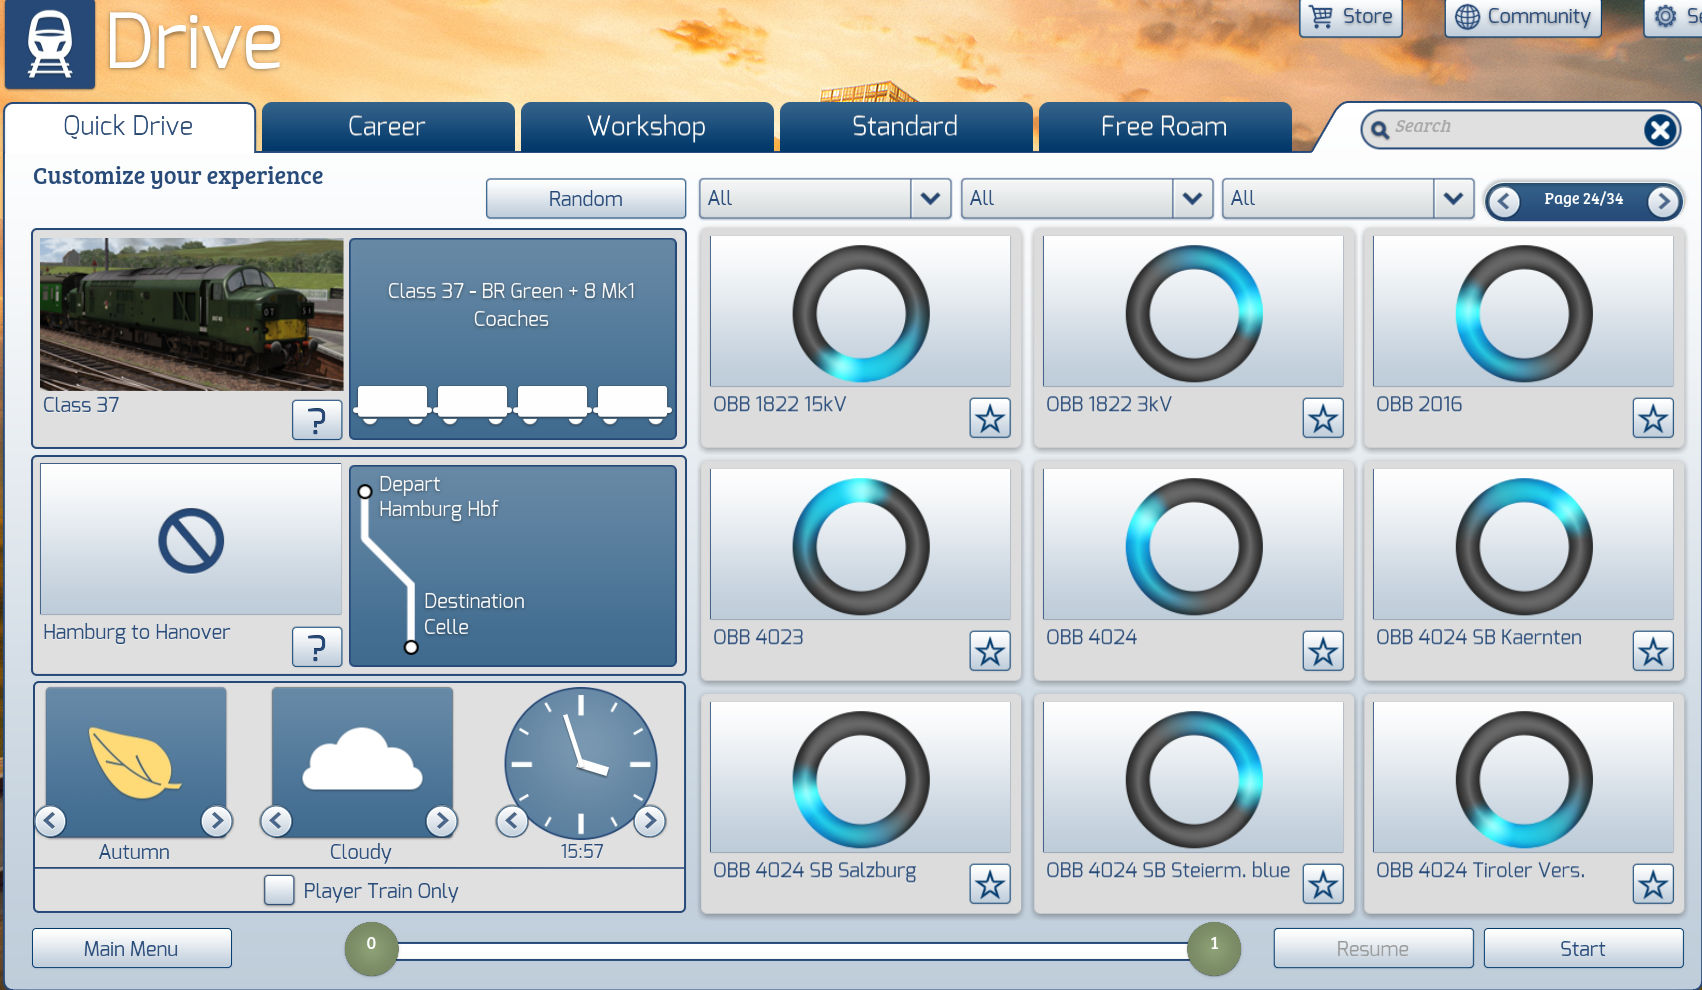This screenshot has width=1702, height=990.
Task: Open Class 37 info question mark
Action: [317, 420]
